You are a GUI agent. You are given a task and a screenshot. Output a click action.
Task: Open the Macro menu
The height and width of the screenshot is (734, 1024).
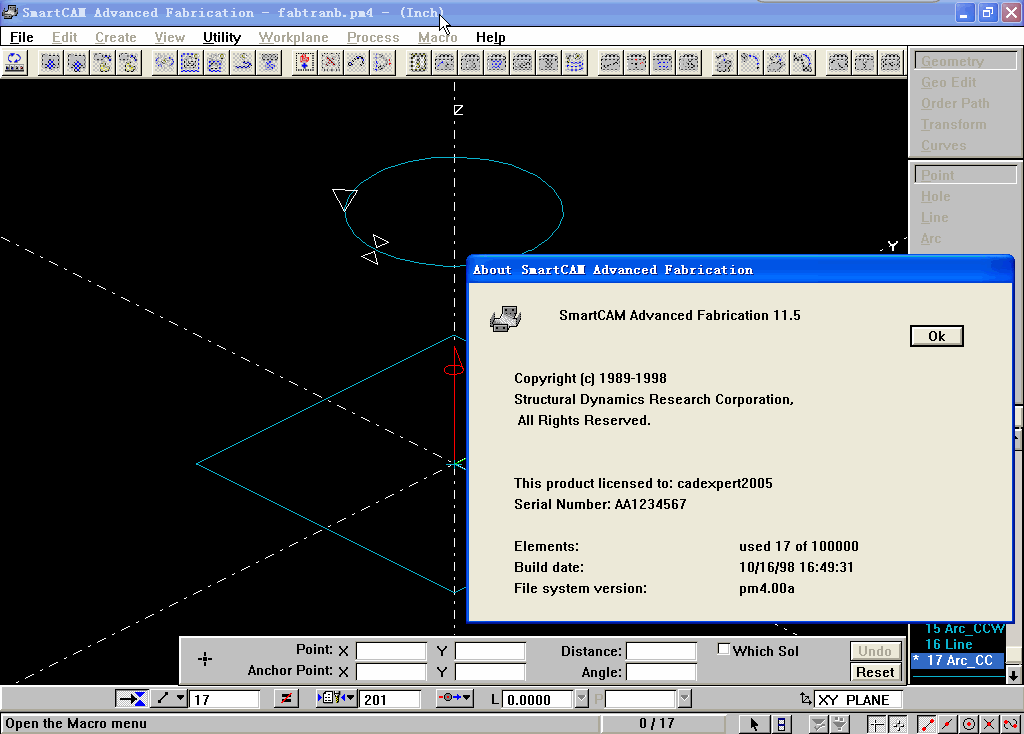click(438, 37)
